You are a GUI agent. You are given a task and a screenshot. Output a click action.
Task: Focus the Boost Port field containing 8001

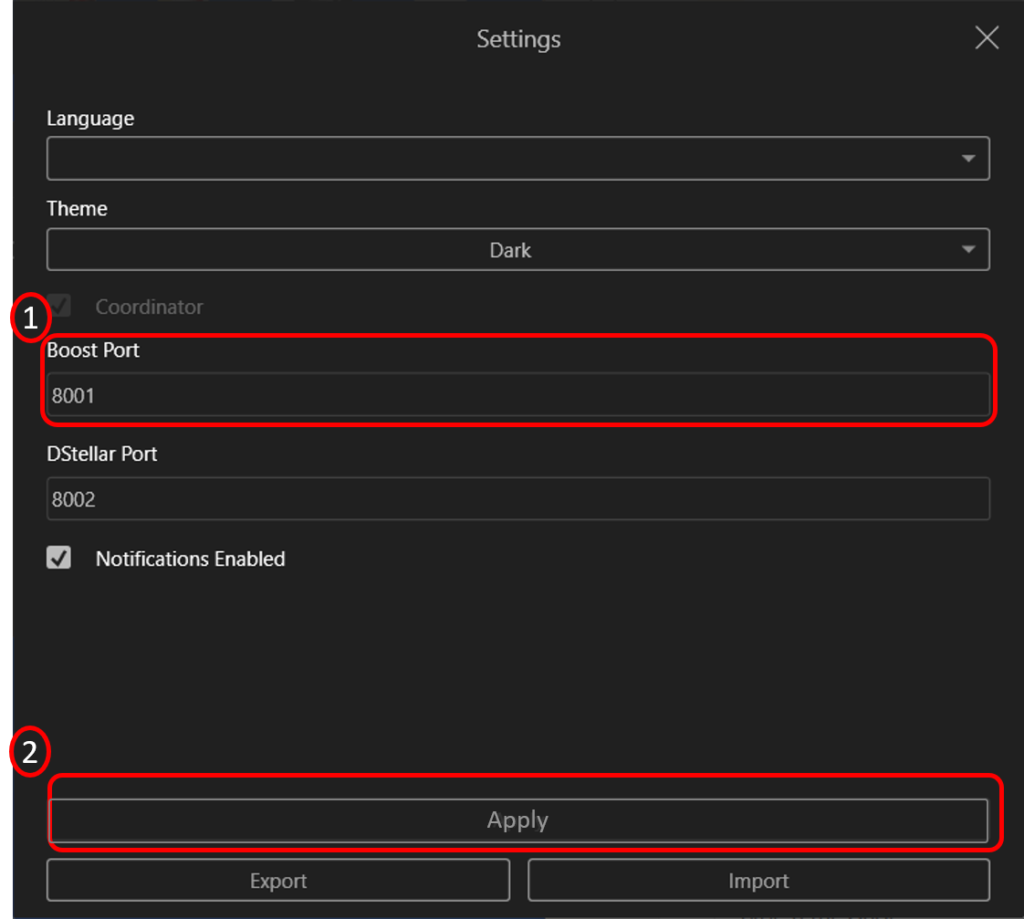click(x=517, y=396)
